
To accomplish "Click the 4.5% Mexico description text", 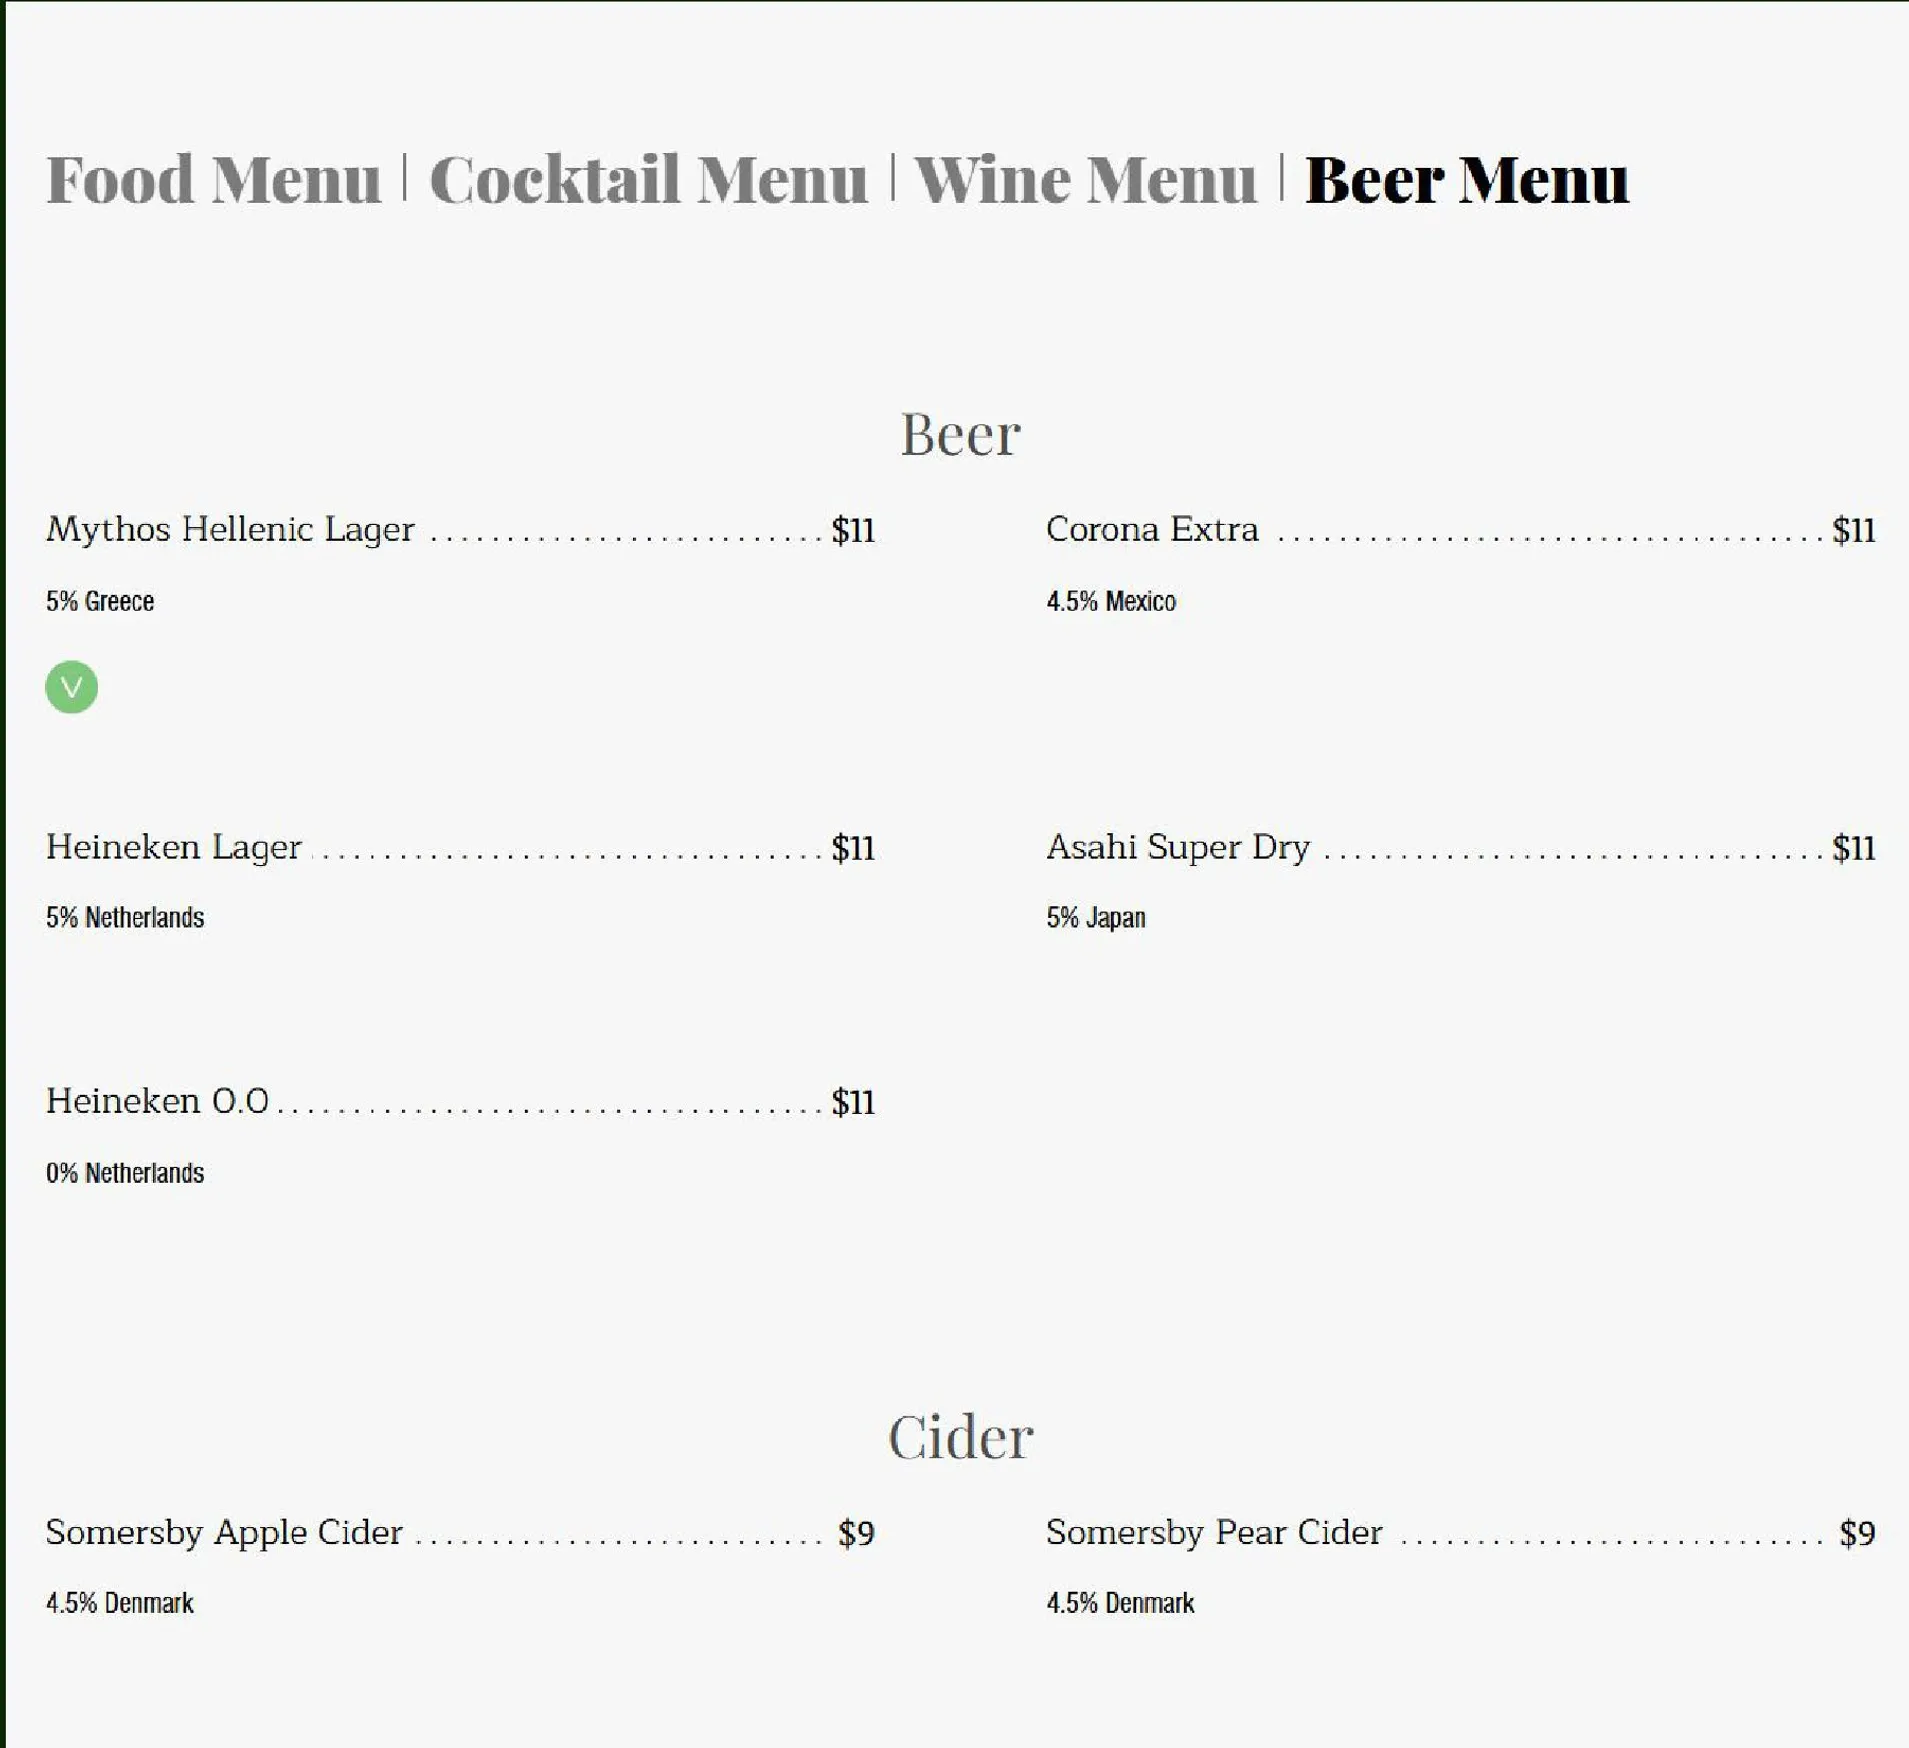I will pos(1111,601).
